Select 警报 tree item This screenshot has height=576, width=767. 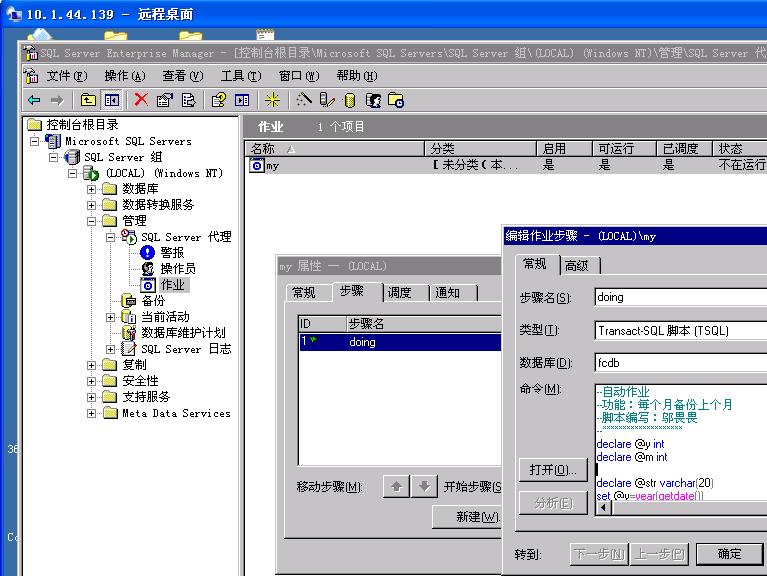coord(172,253)
